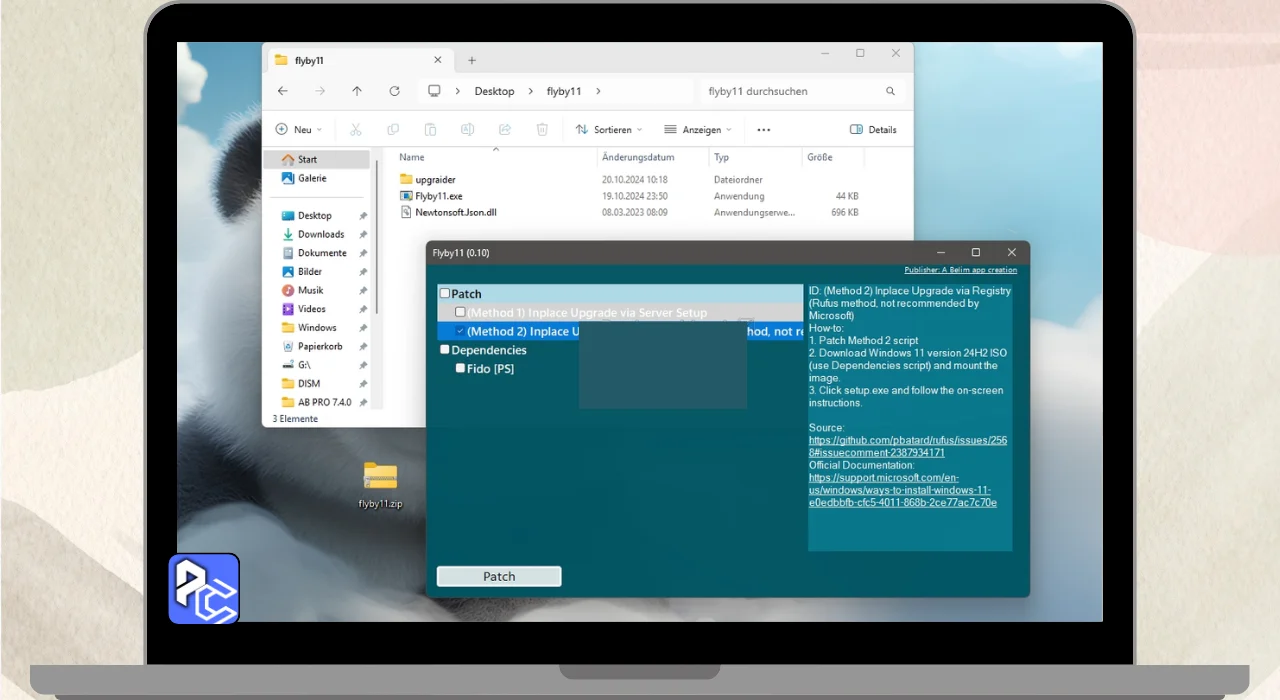Click the Cut scissors icon
Image resolution: width=1280 pixels, height=700 pixels.
click(x=355, y=130)
